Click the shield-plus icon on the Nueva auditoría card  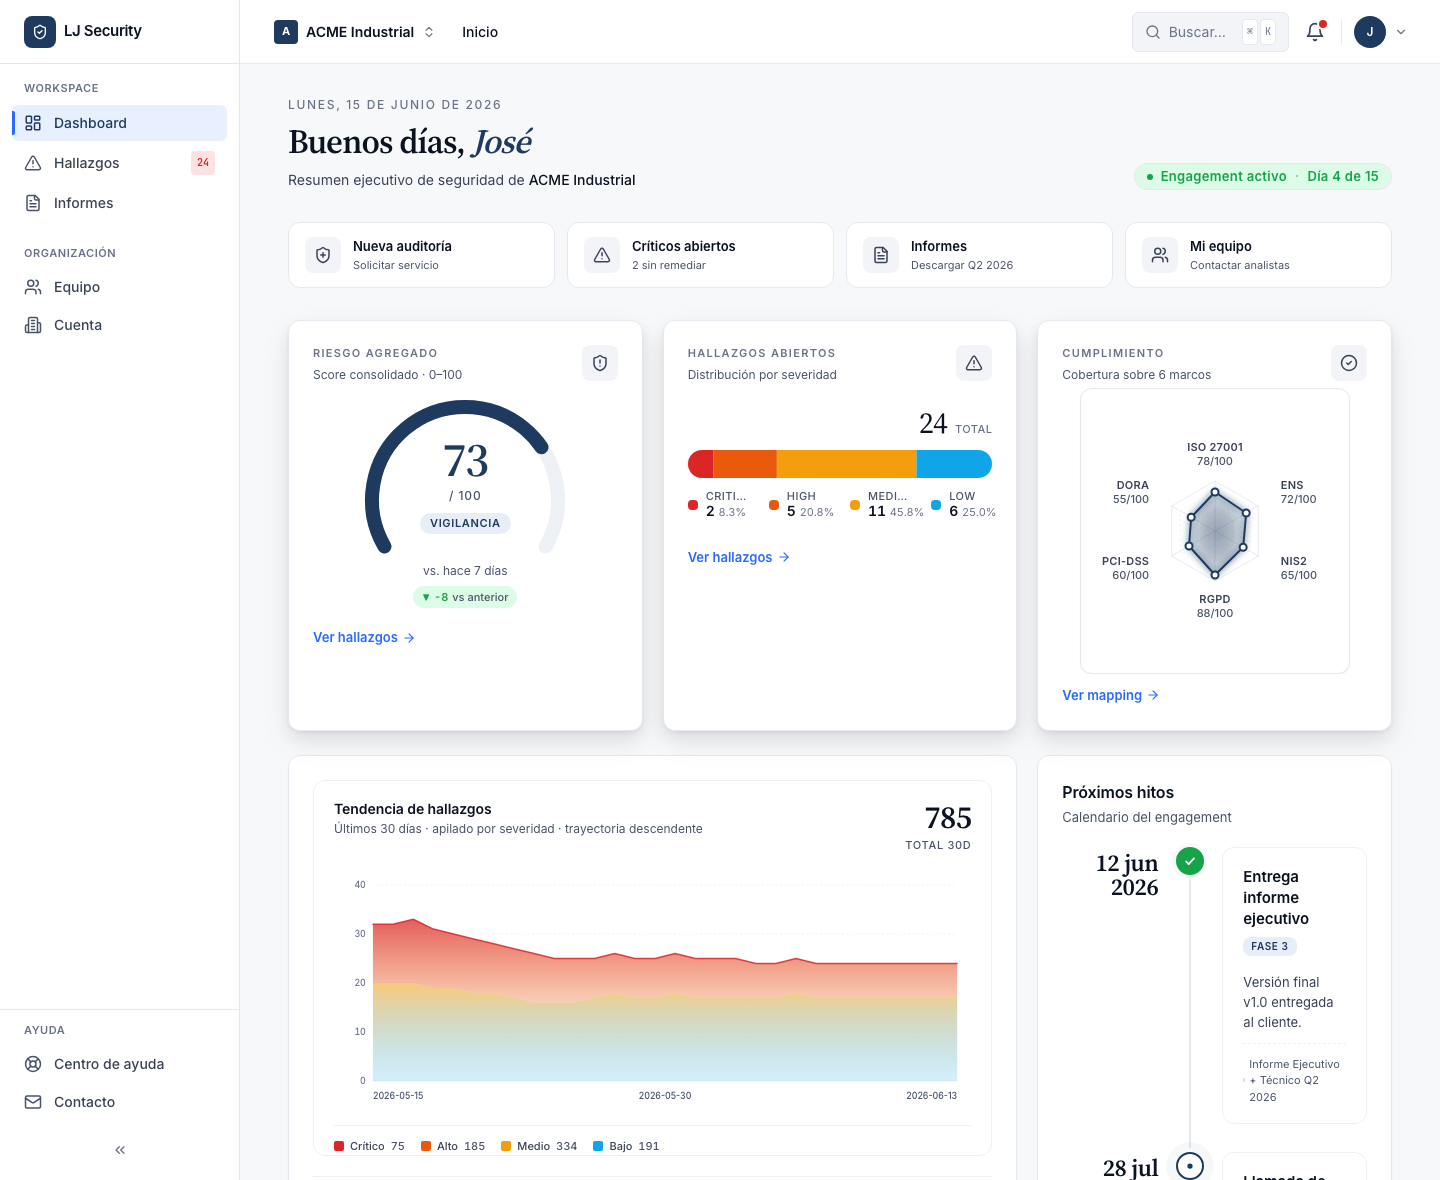(x=323, y=255)
